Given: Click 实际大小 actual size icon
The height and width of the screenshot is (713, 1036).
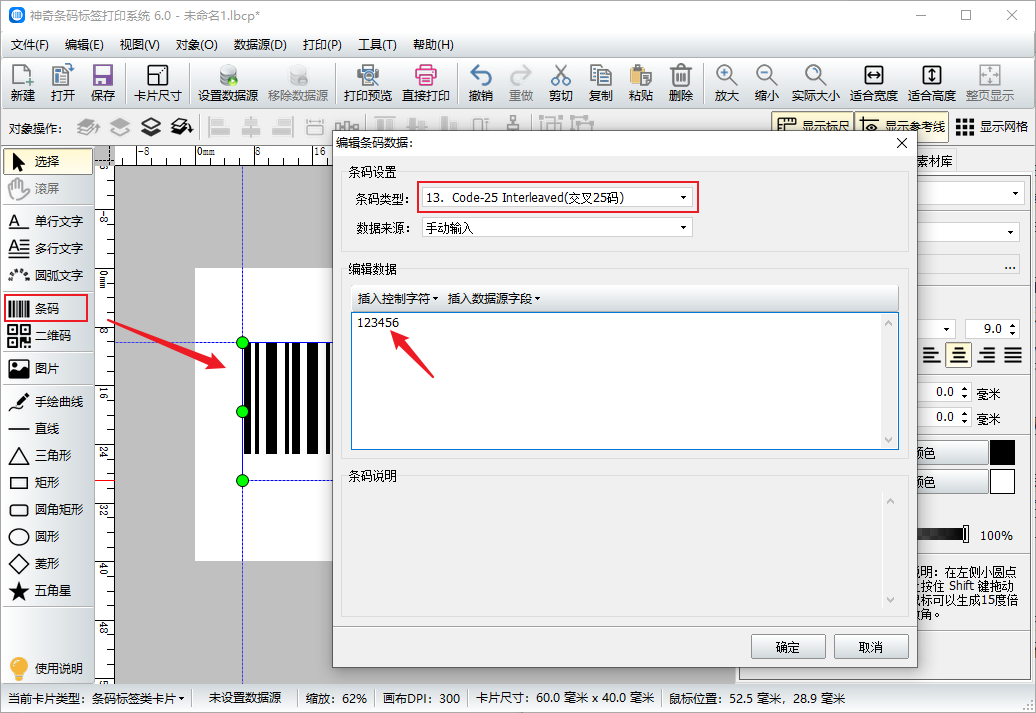Looking at the screenshot, I should pos(815,83).
